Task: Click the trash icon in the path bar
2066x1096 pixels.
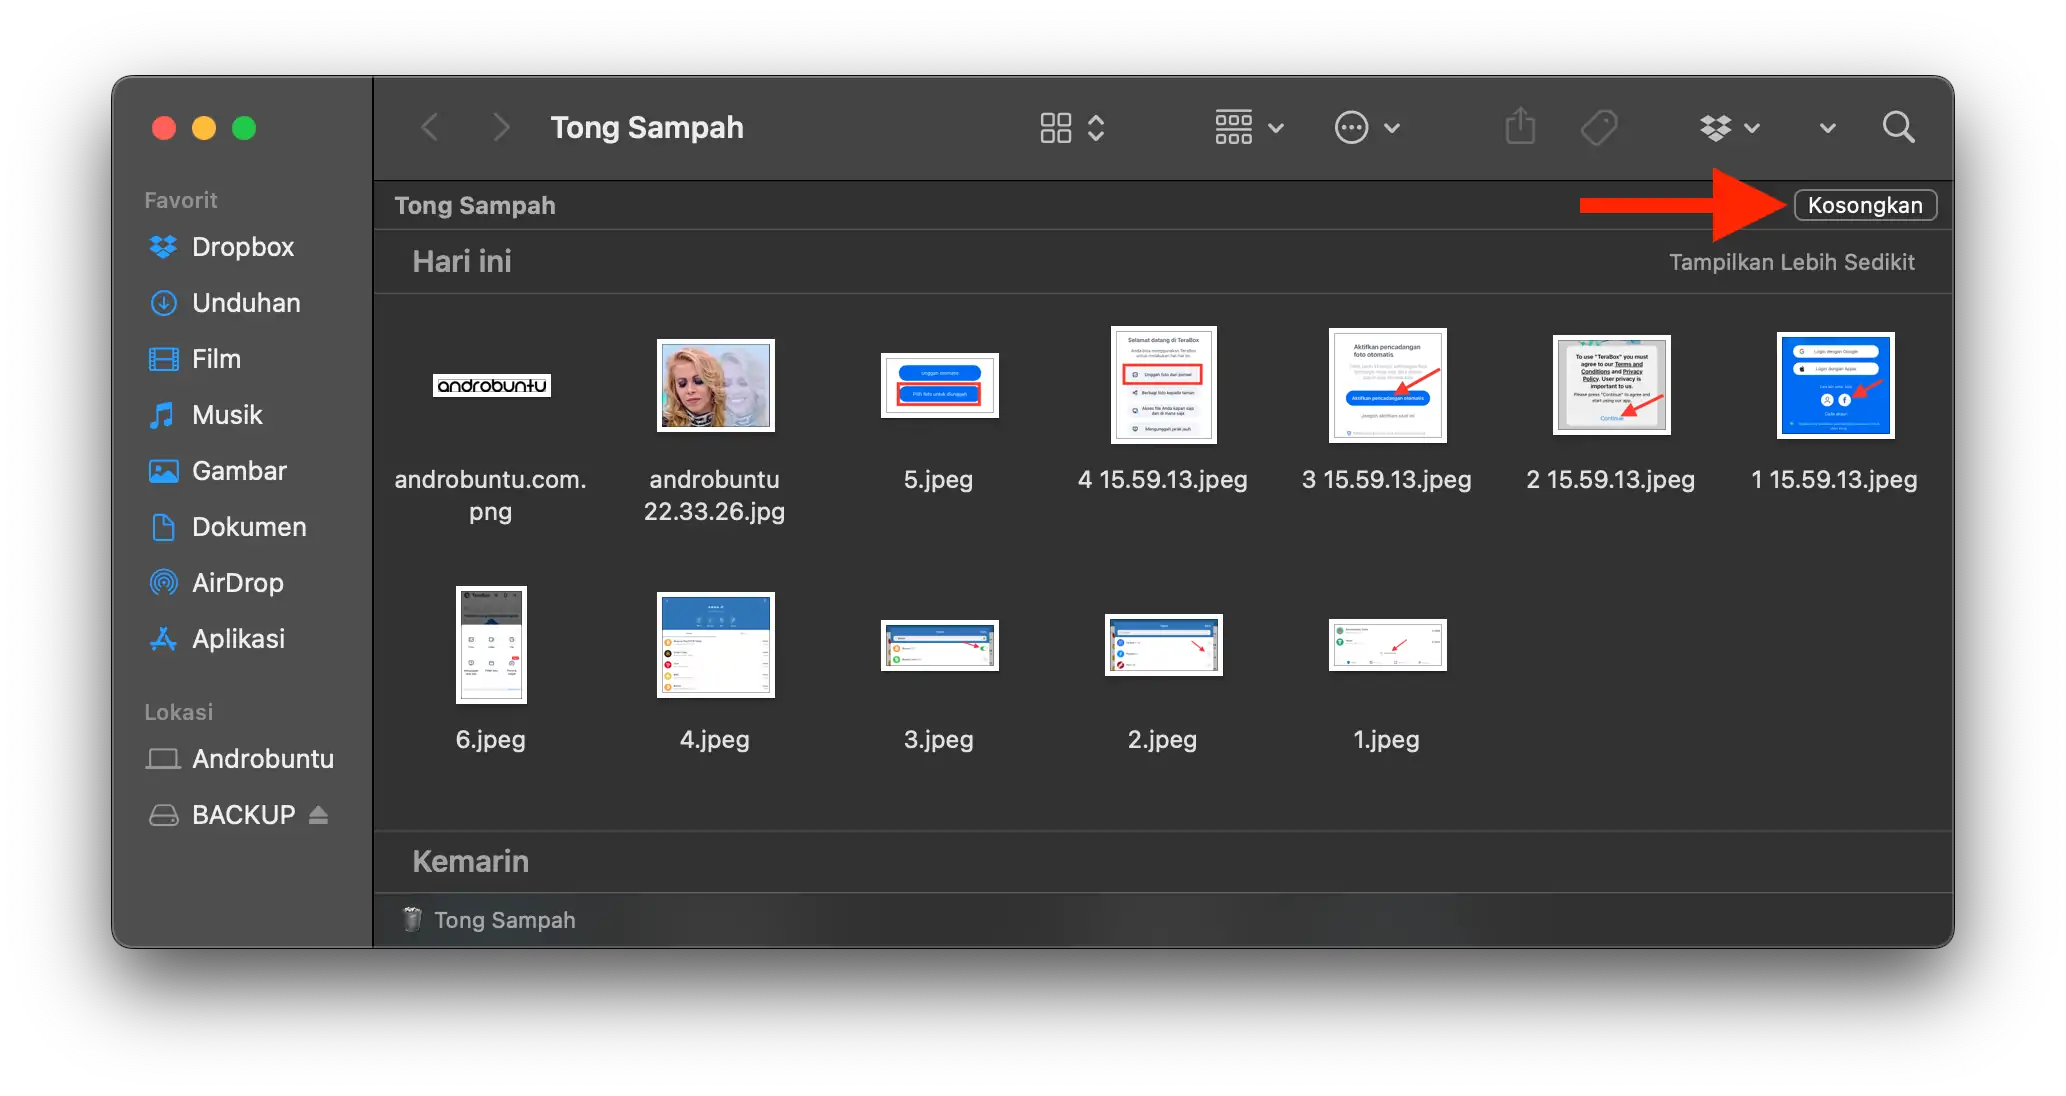Action: point(410,919)
